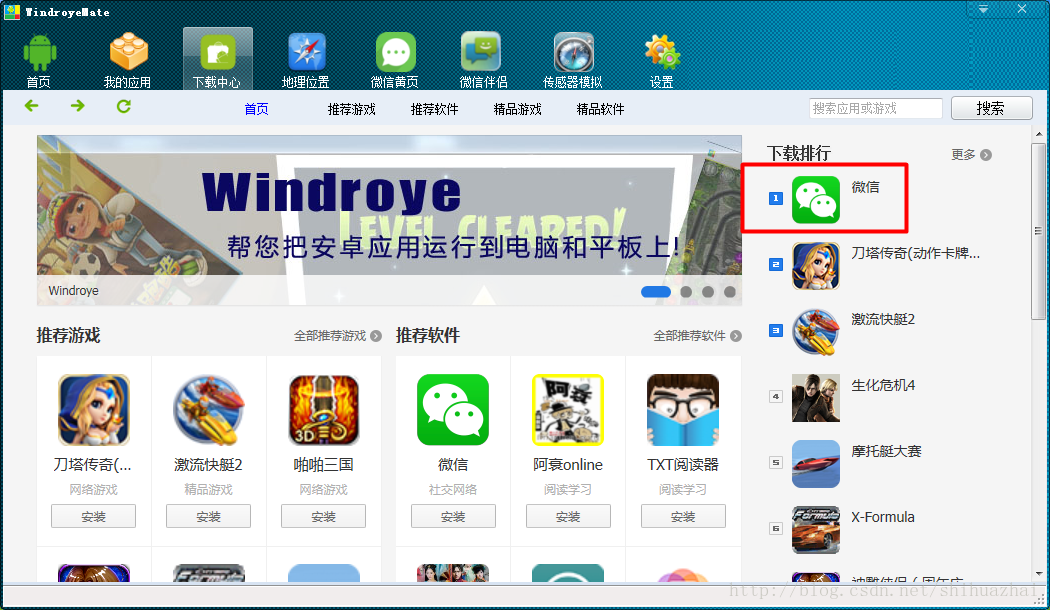Click 生化危机4 name text
1050x610 pixels.
pos(883,385)
